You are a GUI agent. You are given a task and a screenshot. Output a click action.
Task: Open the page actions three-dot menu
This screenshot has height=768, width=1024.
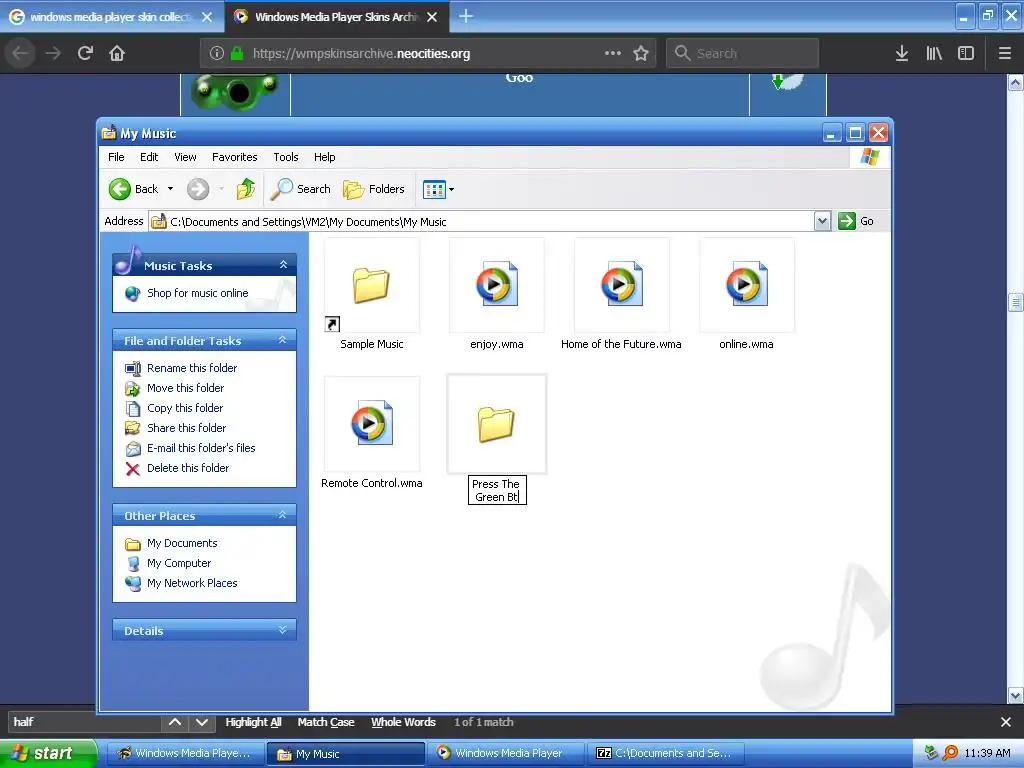pos(613,53)
